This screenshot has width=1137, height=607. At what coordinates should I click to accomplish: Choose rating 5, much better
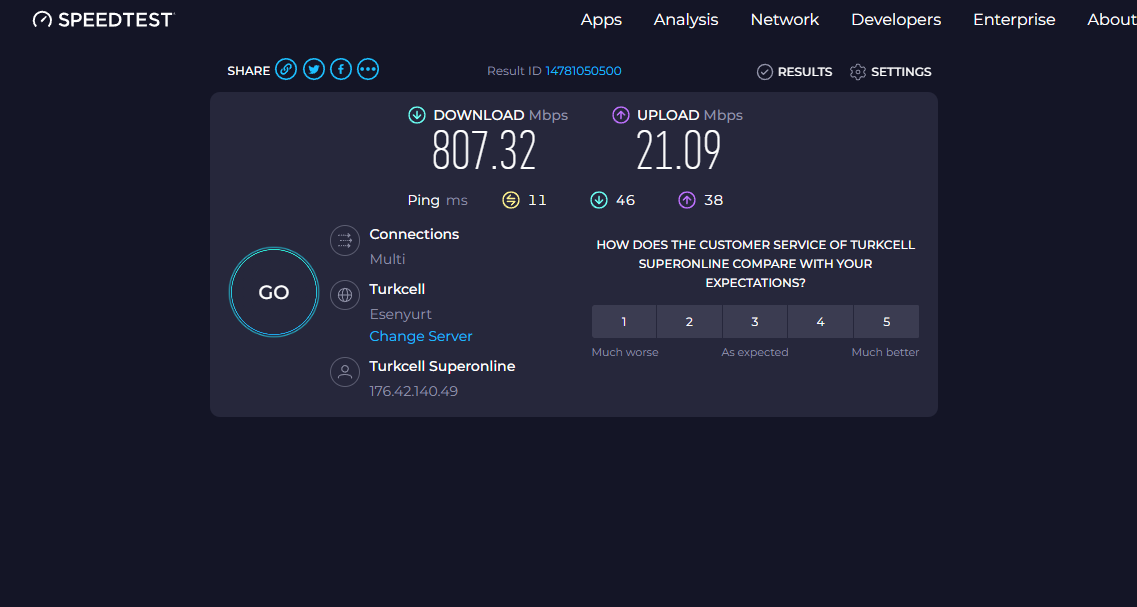(x=886, y=322)
